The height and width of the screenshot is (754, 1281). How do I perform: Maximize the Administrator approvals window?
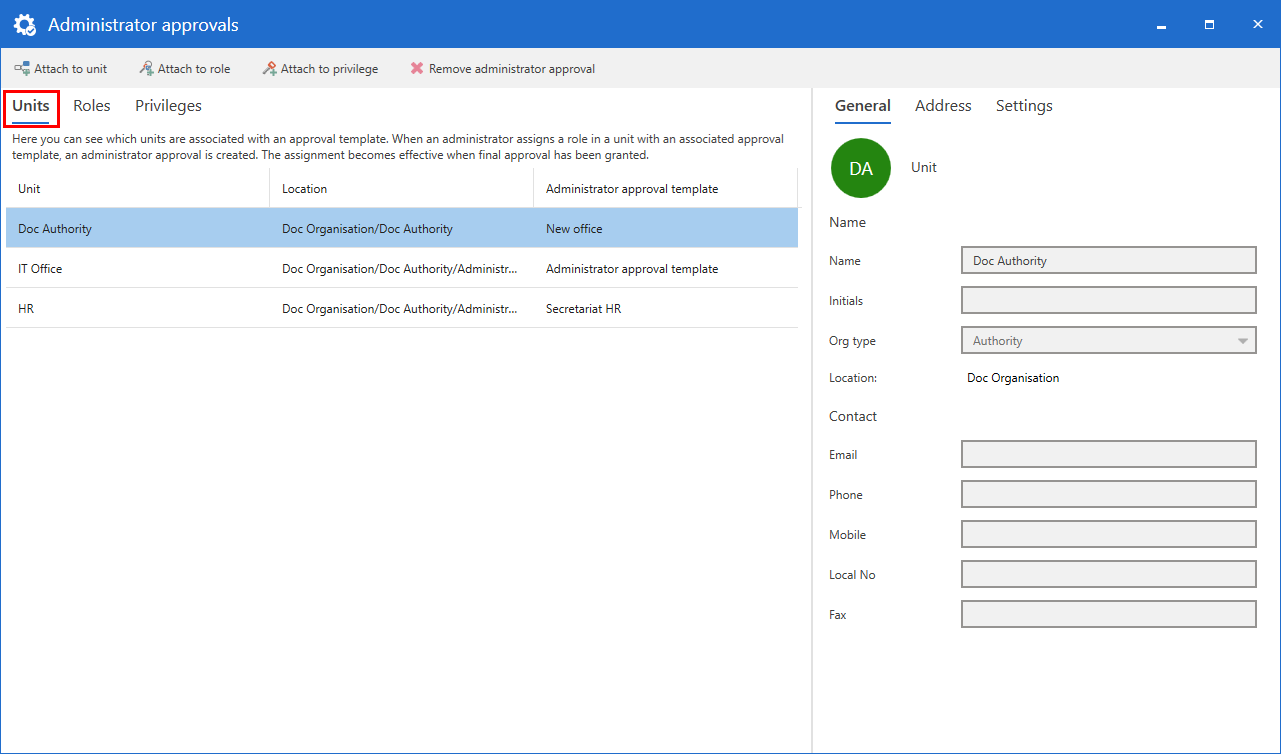1209,25
